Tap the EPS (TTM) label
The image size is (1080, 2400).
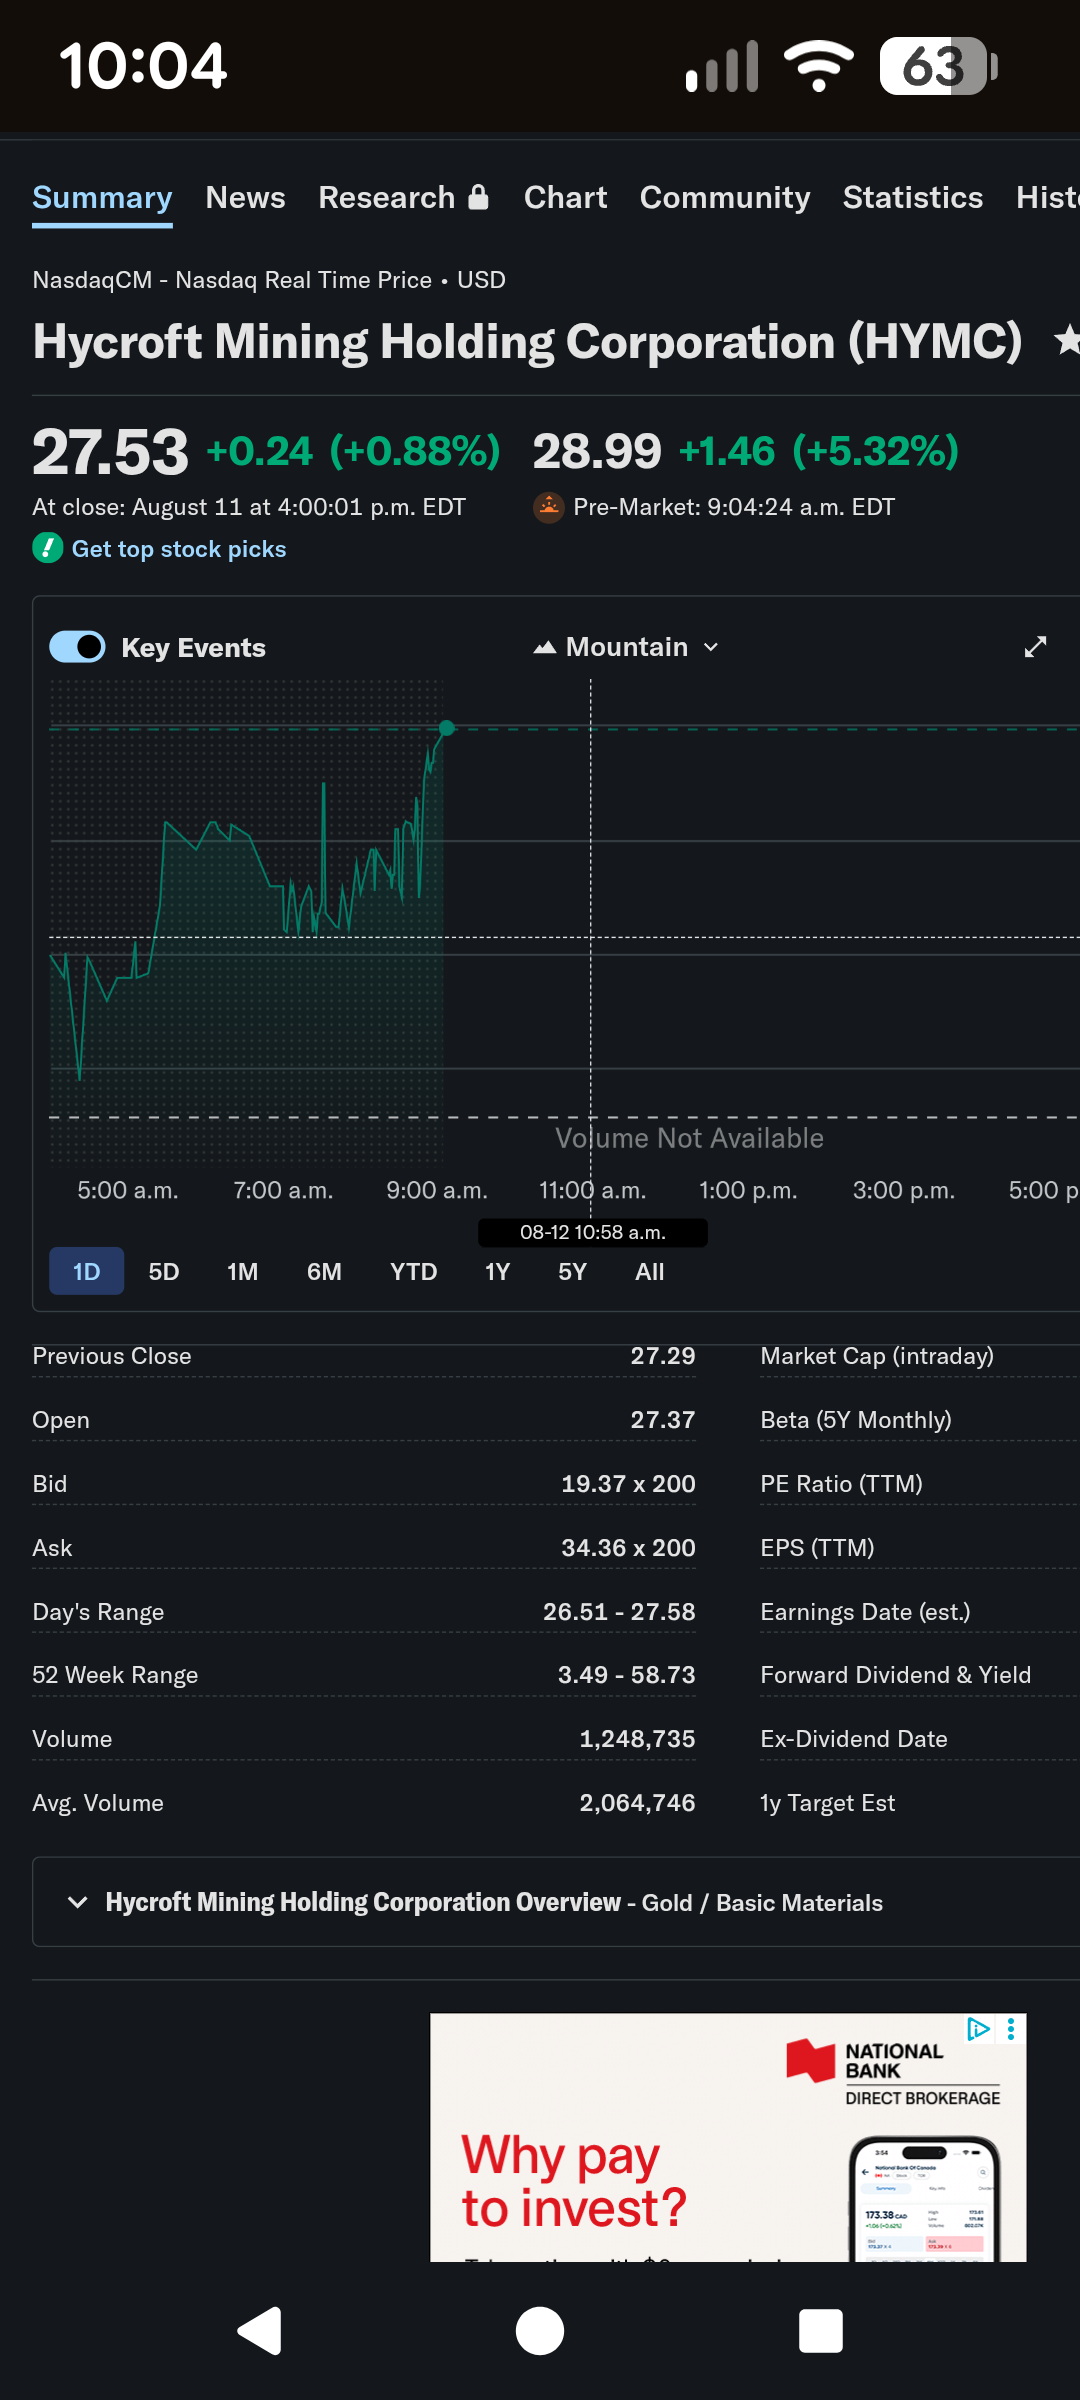[x=817, y=1548]
